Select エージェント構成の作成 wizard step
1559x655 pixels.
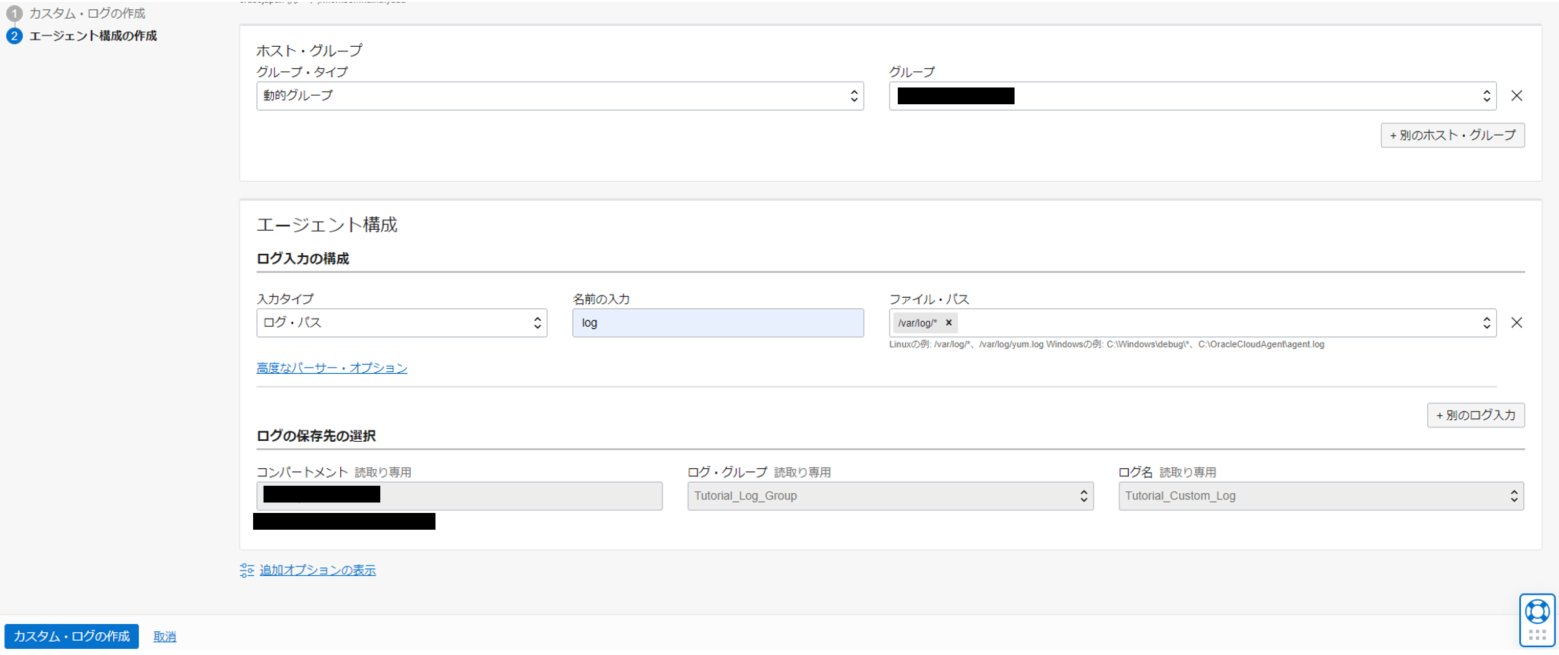93,37
